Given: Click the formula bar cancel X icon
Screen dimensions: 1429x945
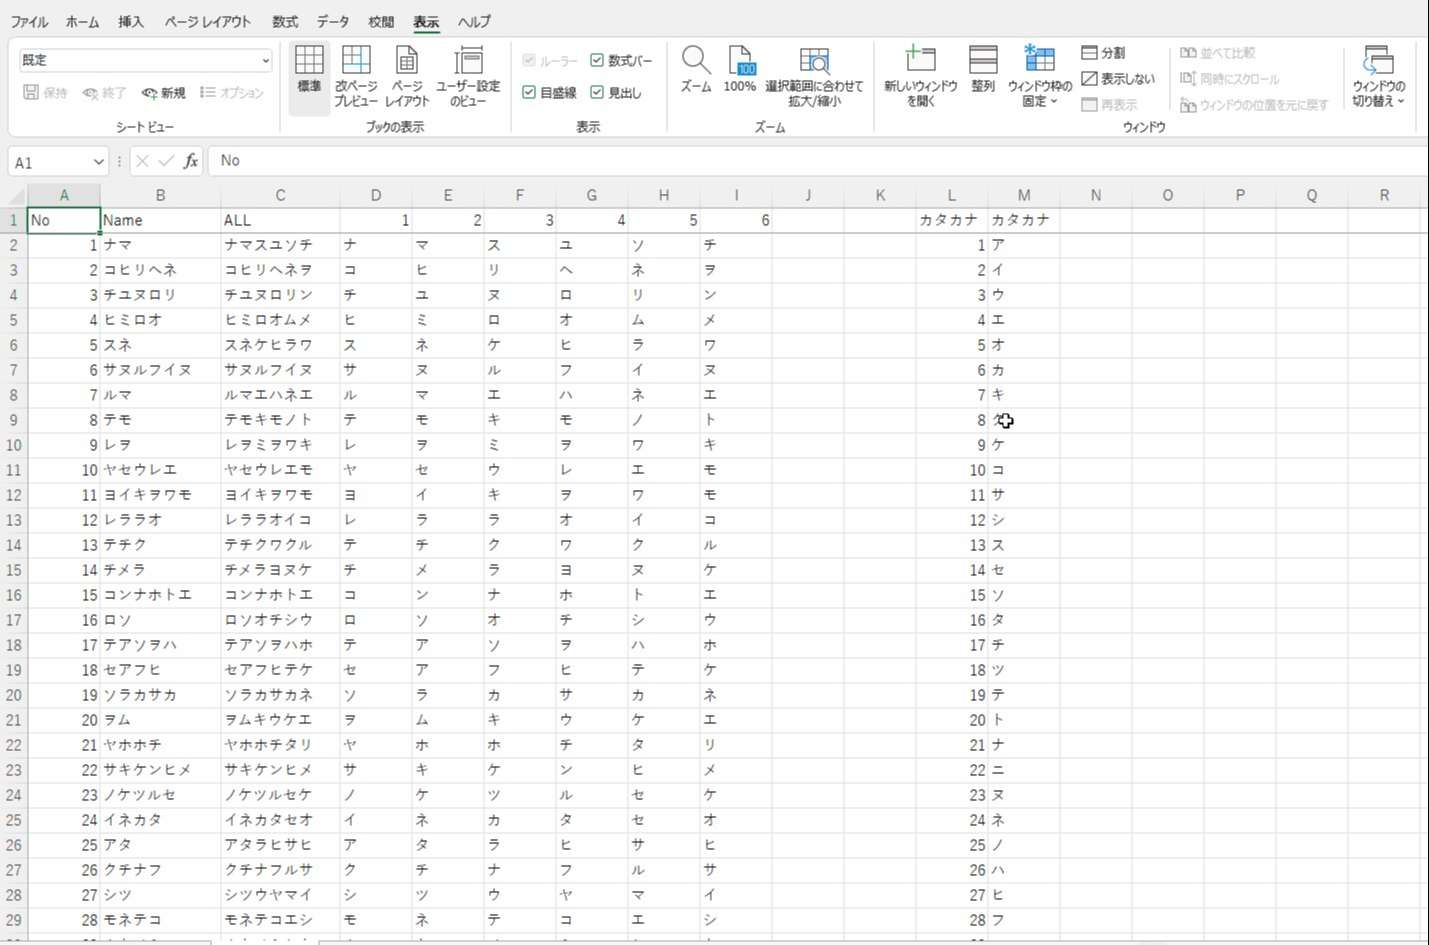Looking at the screenshot, I should (x=142, y=161).
